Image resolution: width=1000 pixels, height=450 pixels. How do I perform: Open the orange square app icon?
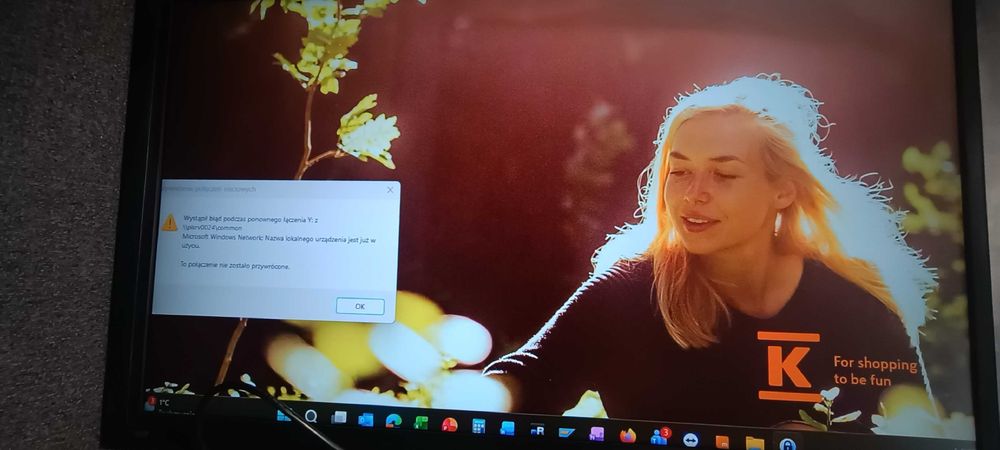point(722,441)
